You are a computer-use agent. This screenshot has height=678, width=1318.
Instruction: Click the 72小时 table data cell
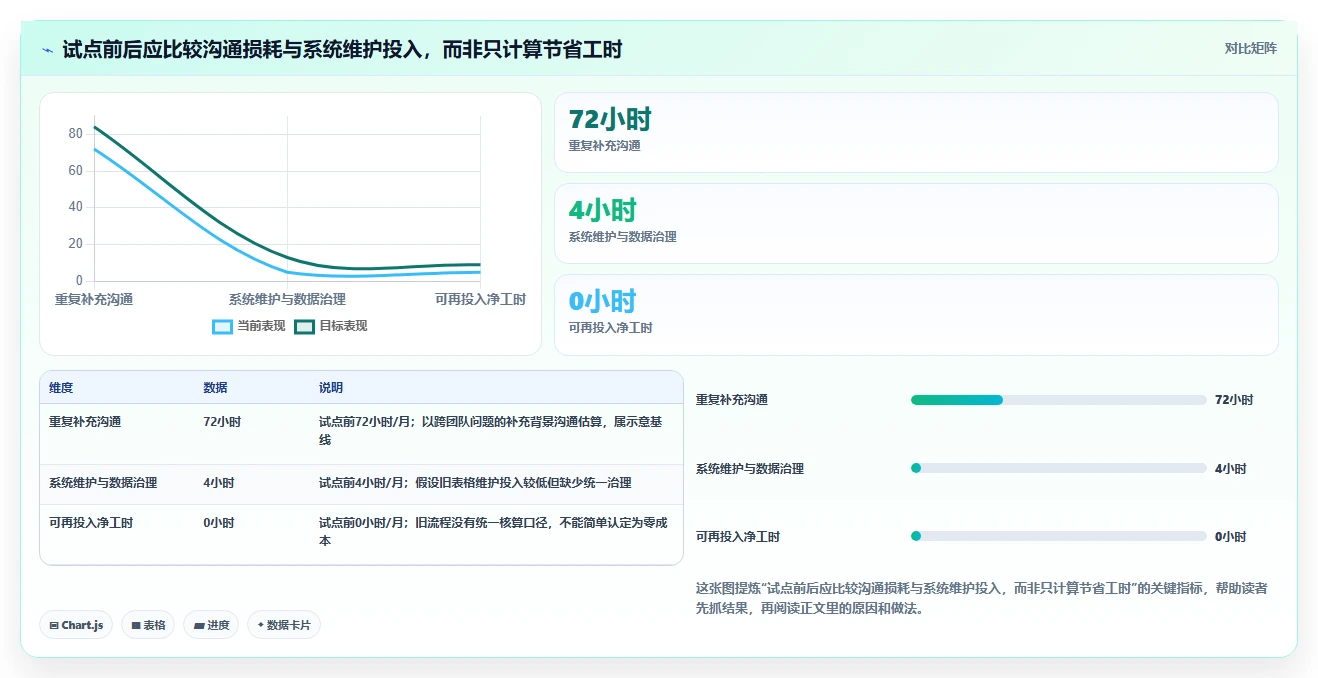(222, 422)
